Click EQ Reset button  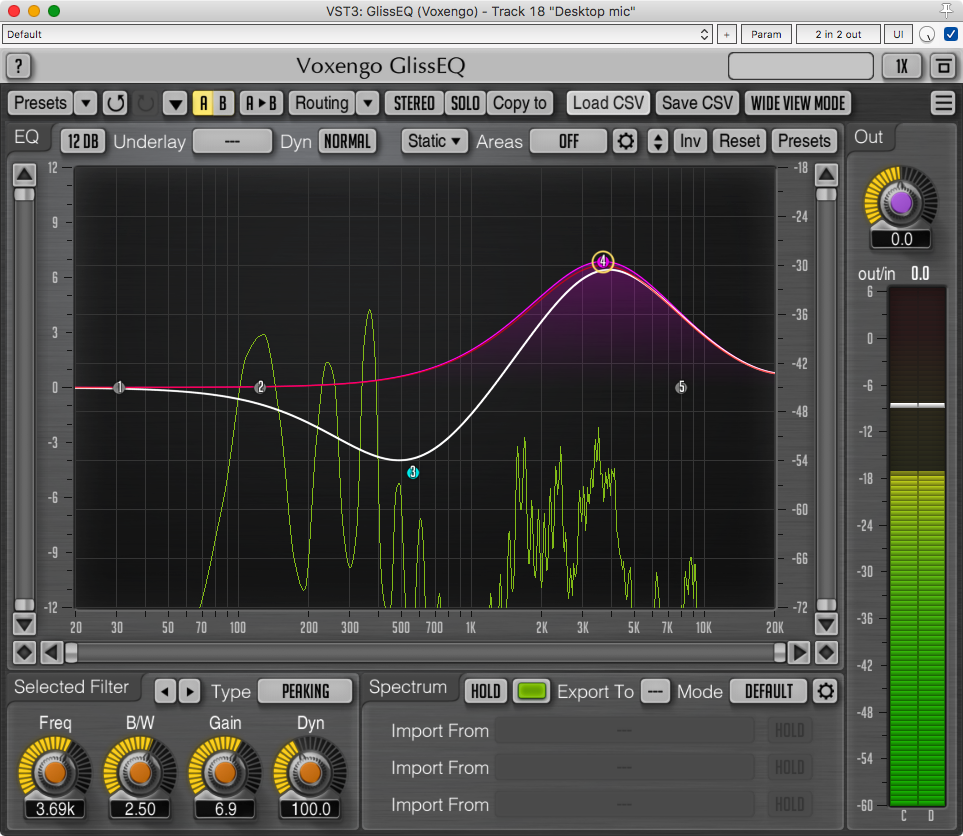click(739, 141)
